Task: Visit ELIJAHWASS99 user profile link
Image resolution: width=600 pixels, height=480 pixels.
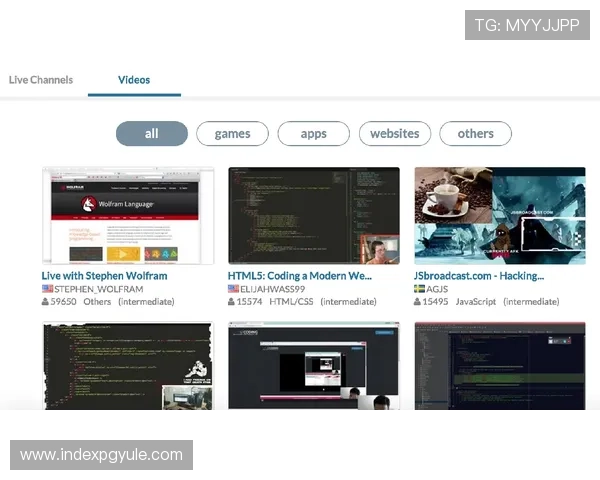Action: coord(274,289)
